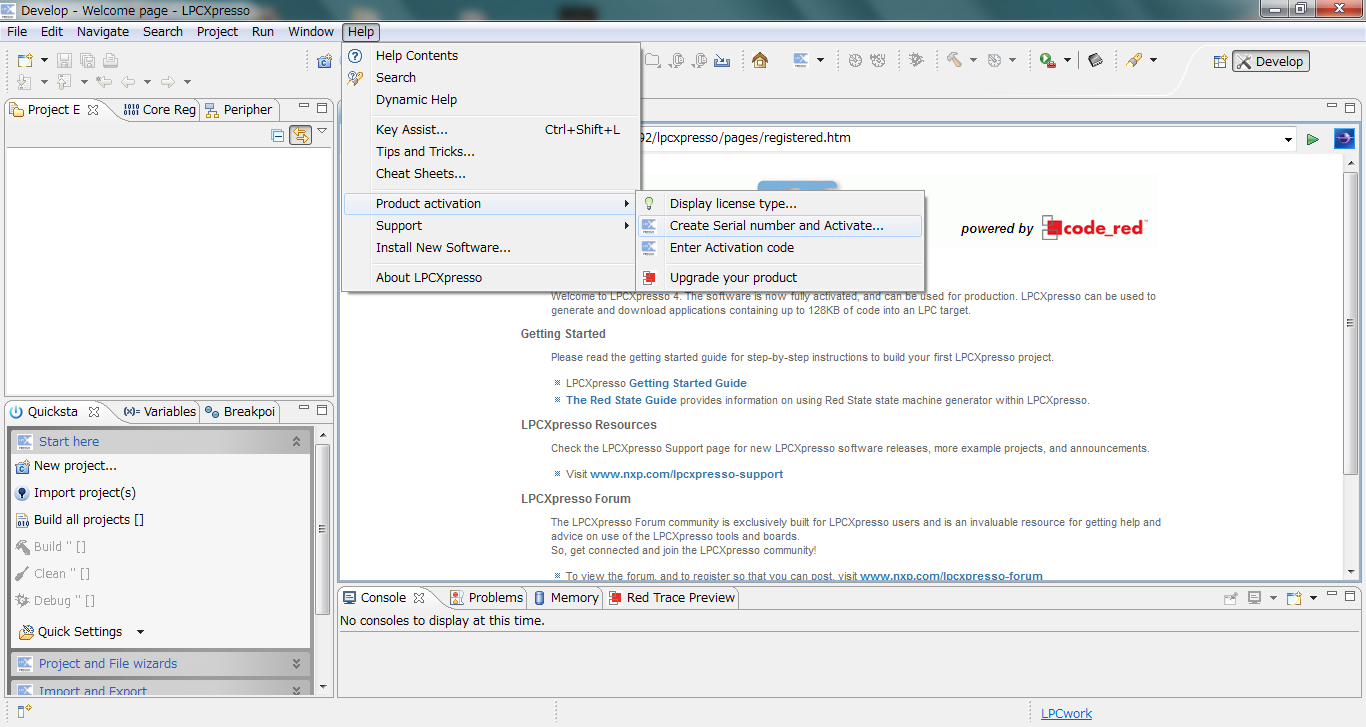This screenshot has height=727, width=1366.
Task: Open the Getting Started Guide link
Action: click(688, 383)
